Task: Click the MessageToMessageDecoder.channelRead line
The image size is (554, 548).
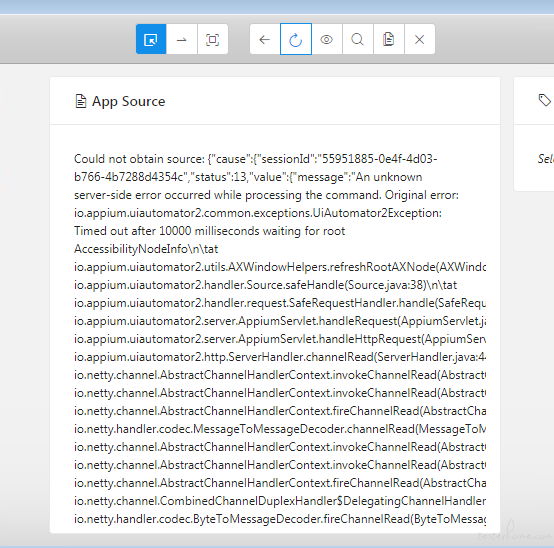Action: (x=280, y=429)
